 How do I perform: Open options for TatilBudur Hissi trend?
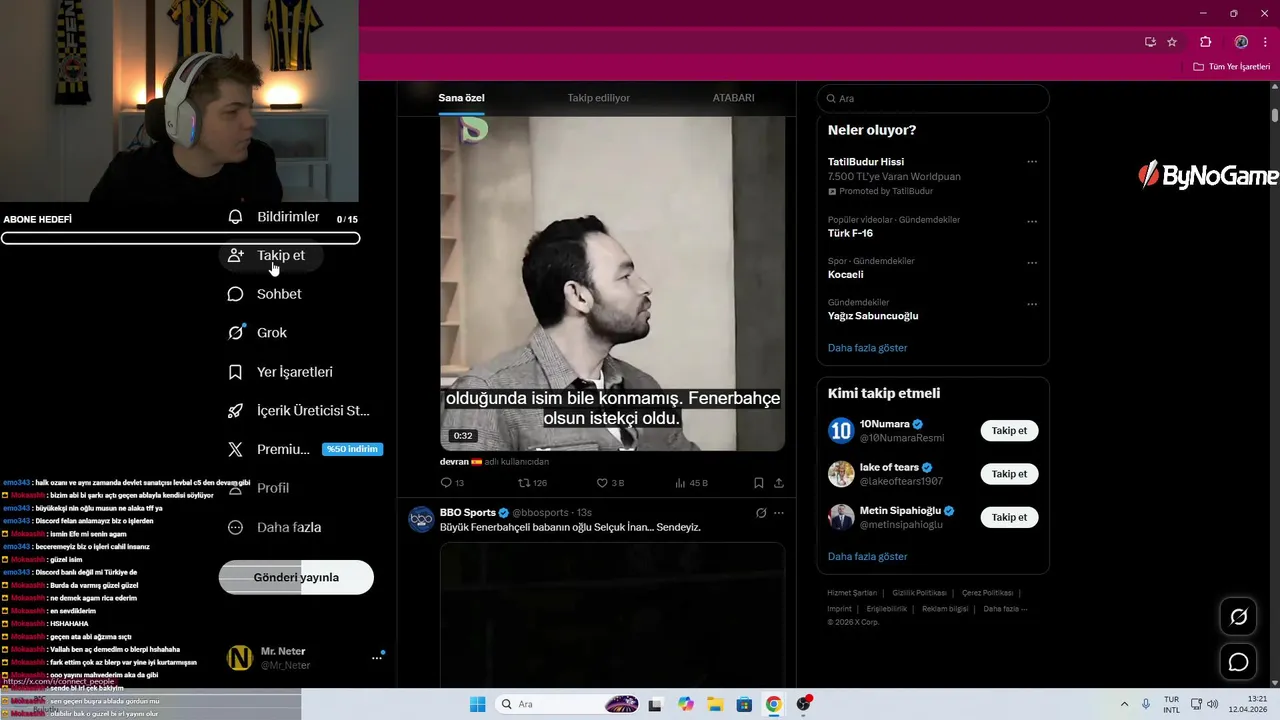1032,162
